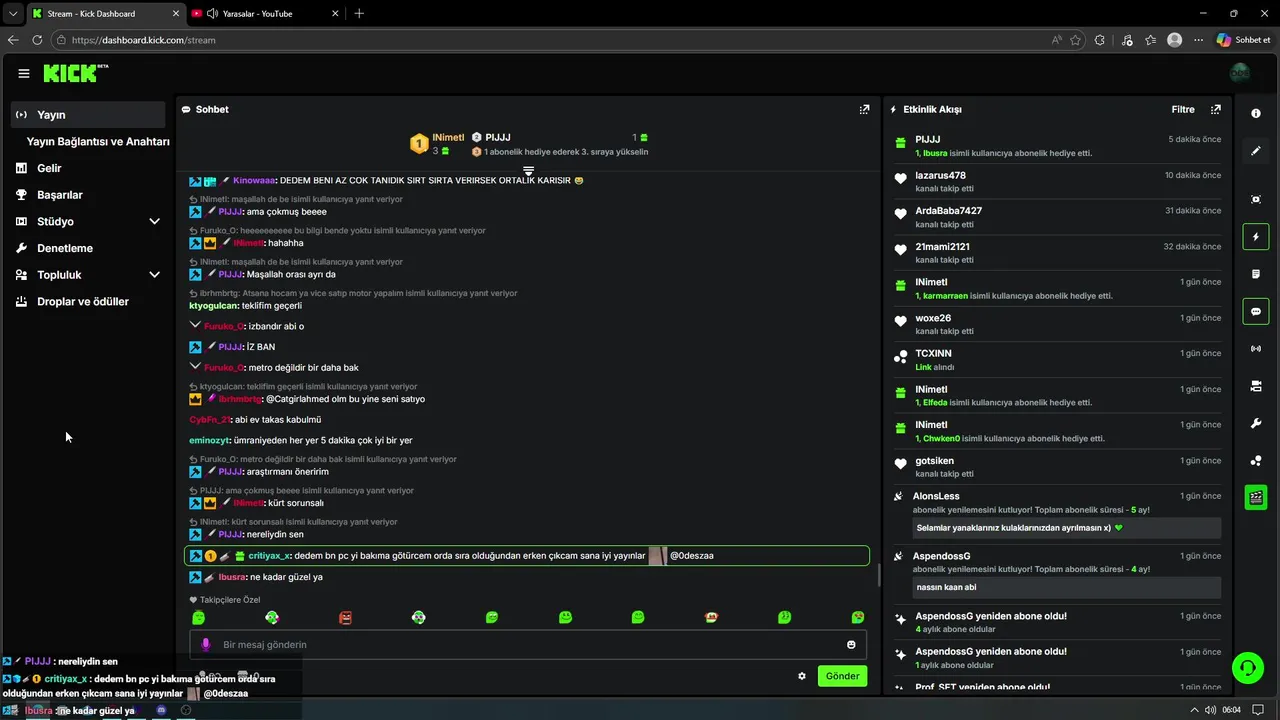Open the Başarılar page
This screenshot has height=720, width=1280.
(x=60, y=195)
